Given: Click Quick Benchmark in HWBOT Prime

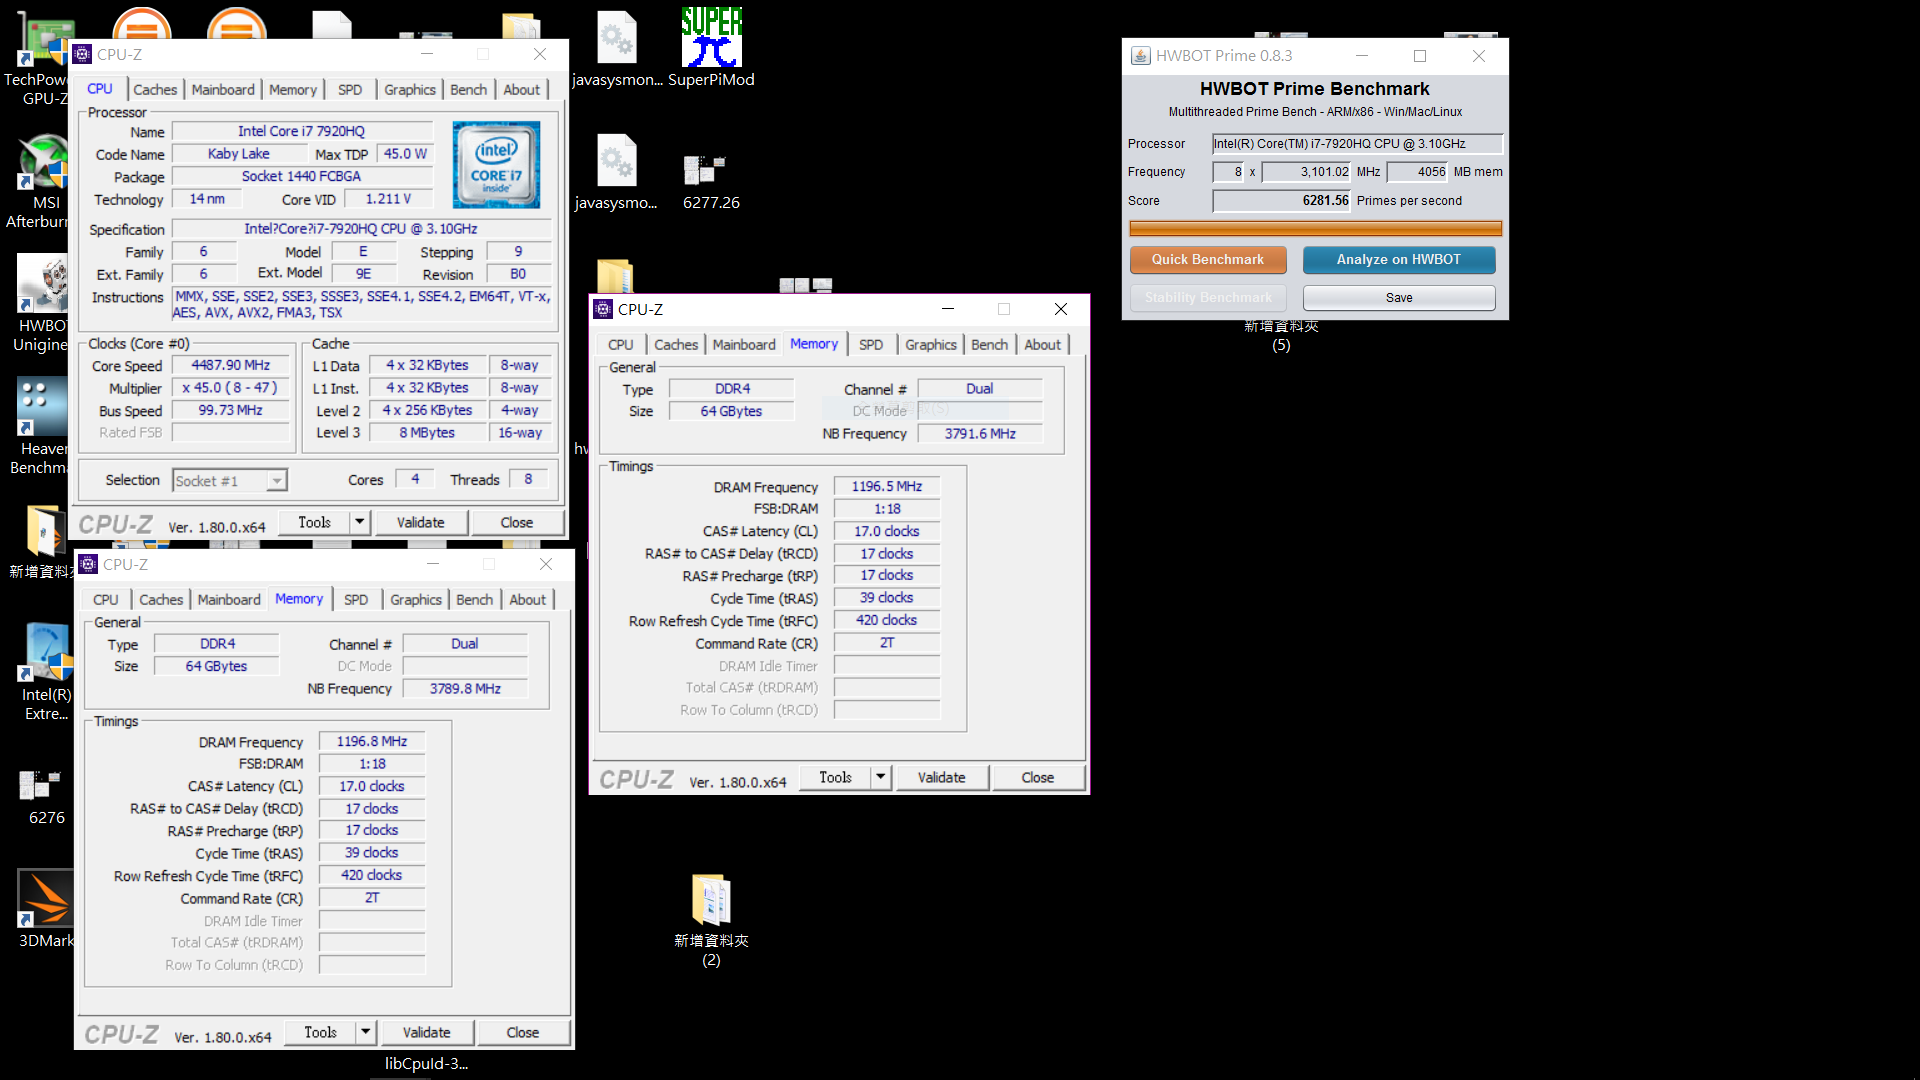Looking at the screenshot, I should 1207,260.
